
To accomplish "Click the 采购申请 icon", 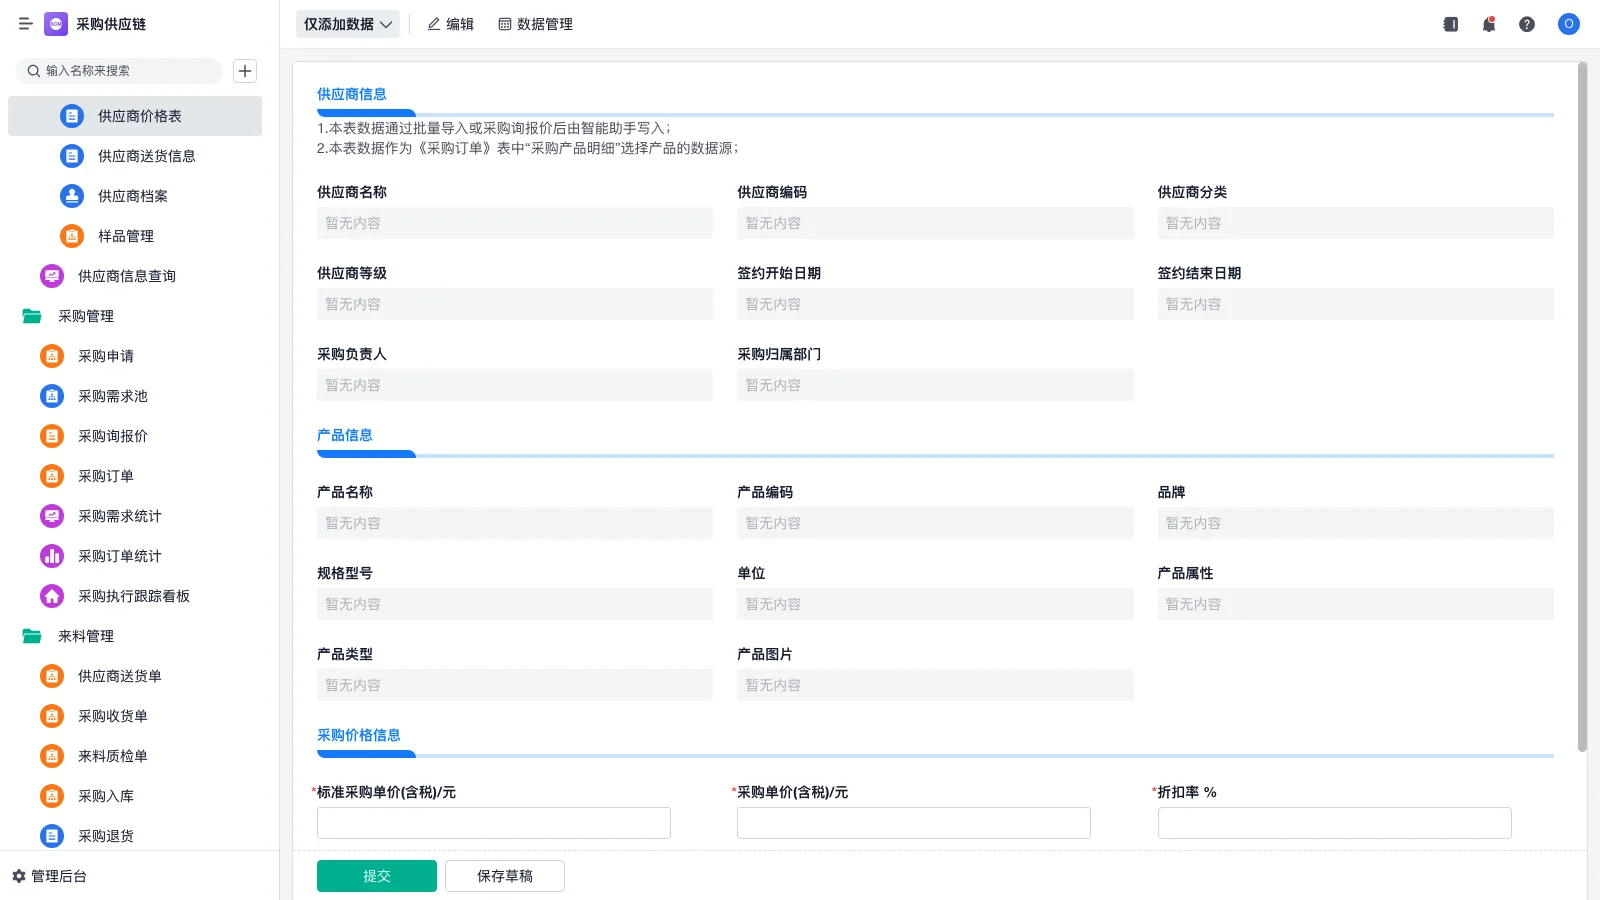I will 52,356.
